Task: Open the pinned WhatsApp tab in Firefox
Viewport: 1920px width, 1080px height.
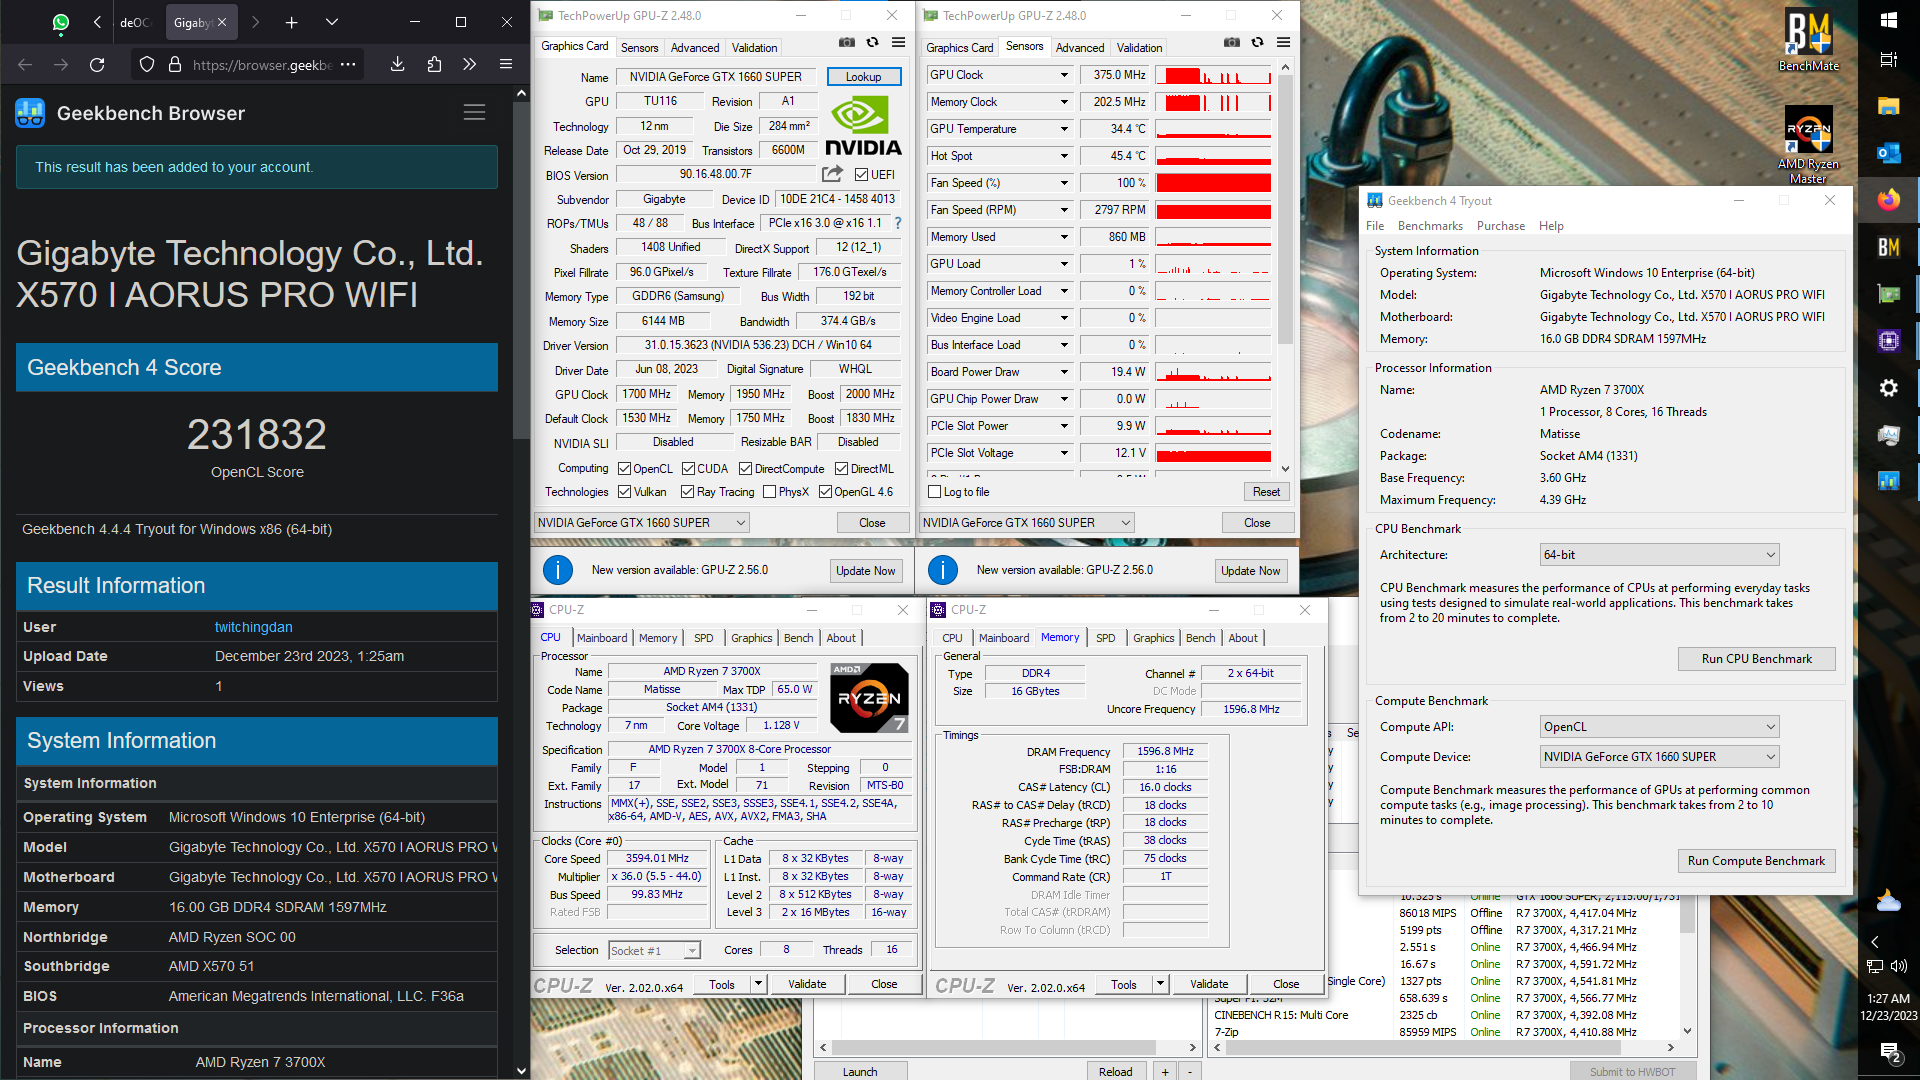Action: click(61, 22)
